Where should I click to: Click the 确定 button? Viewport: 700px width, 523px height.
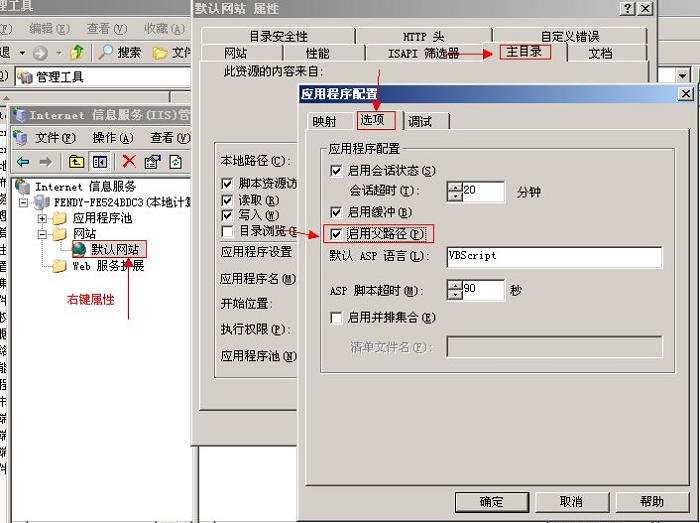(x=492, y=502)
